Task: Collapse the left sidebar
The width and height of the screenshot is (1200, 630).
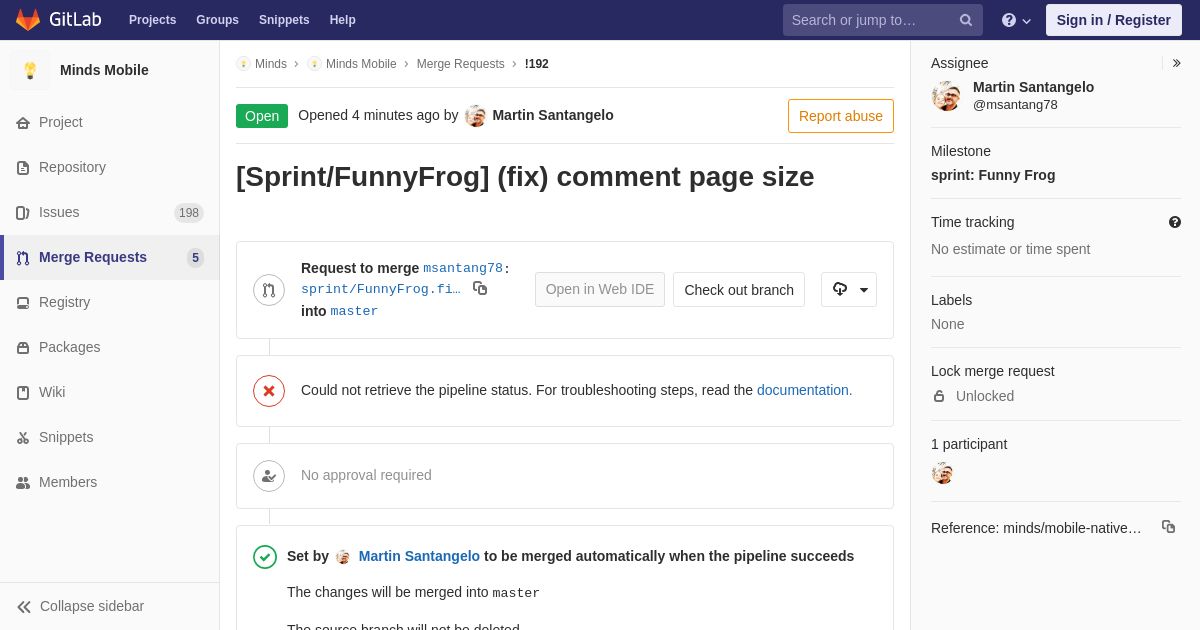Action: (x=80, y=606)
